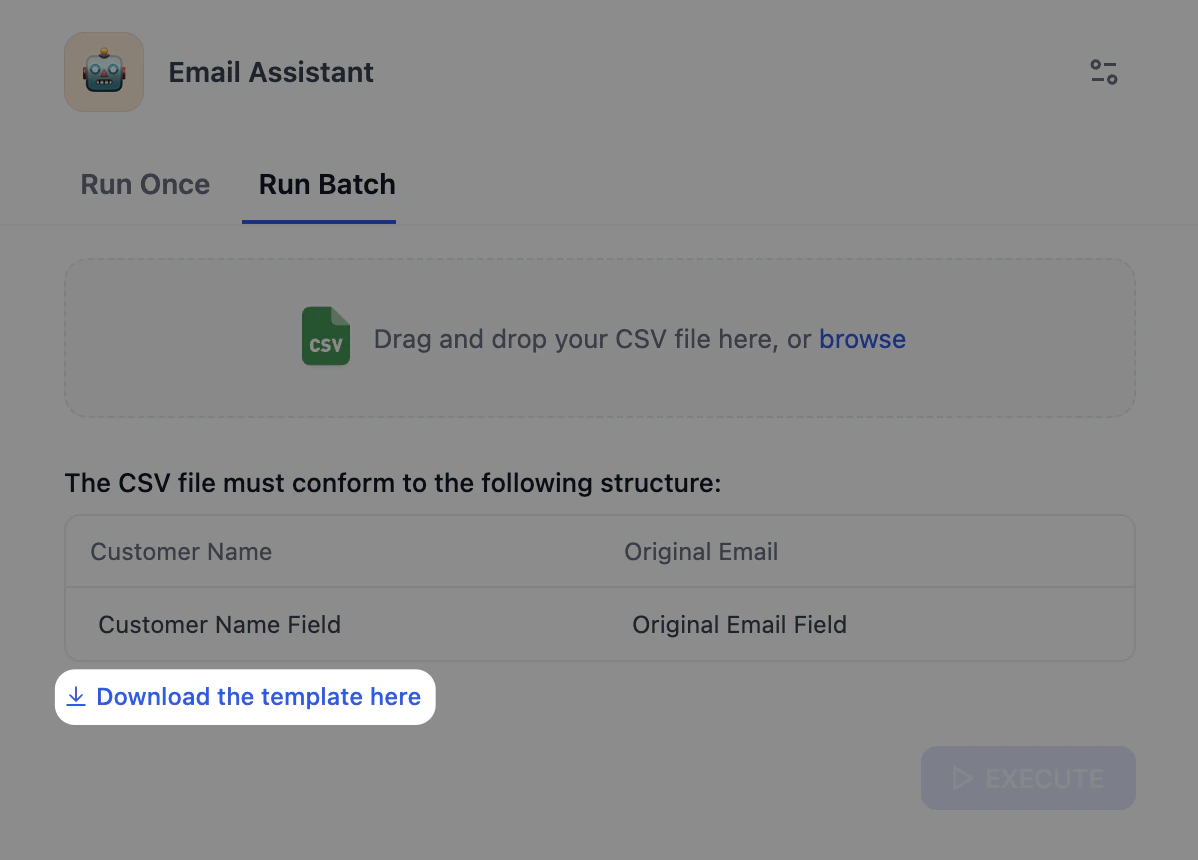The height and width of the screenshot is (860, 1198).
Task: Click the green CSV file icon
Action: click(326, 336)
